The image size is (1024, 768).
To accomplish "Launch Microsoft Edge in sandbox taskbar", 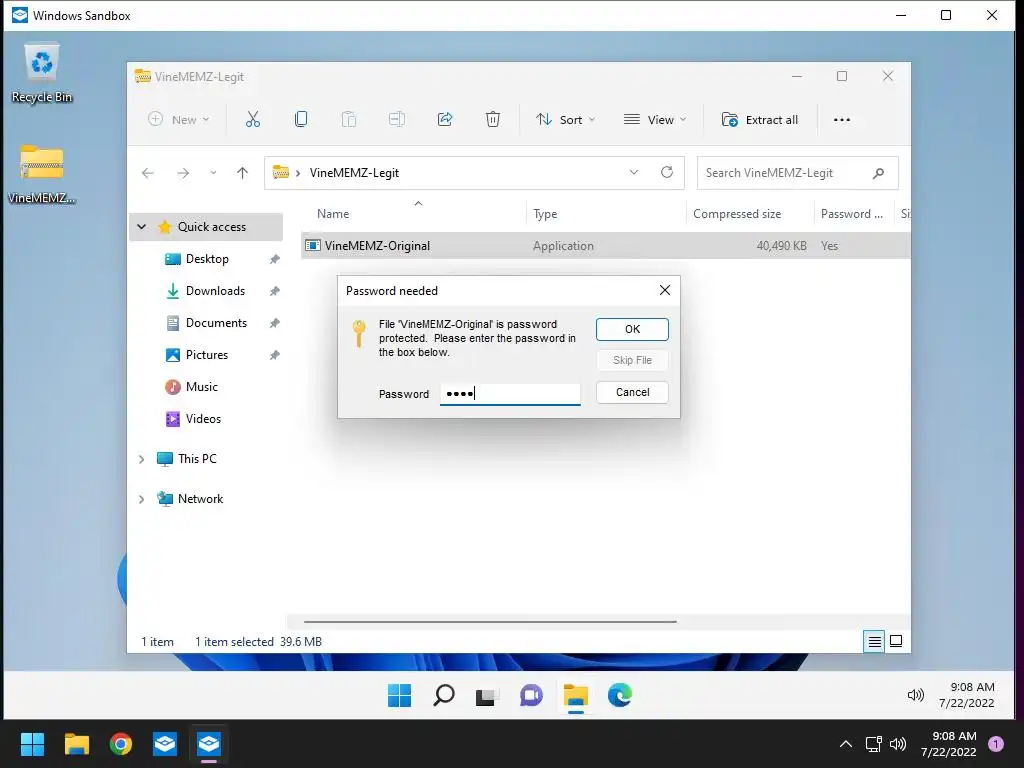I will point(619,696).
